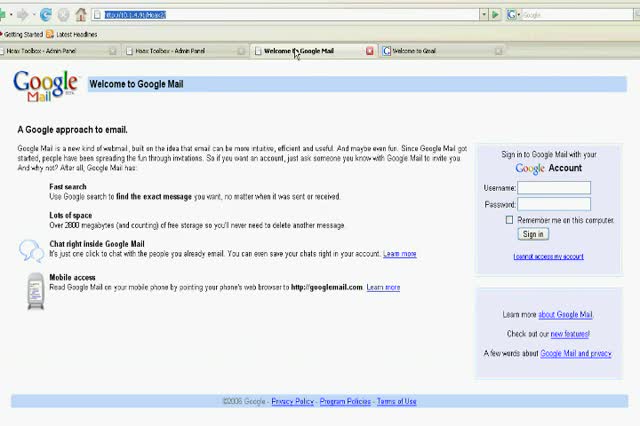Screen dimensions: 640x426
Task: Open the new features link
Action: 570,334
